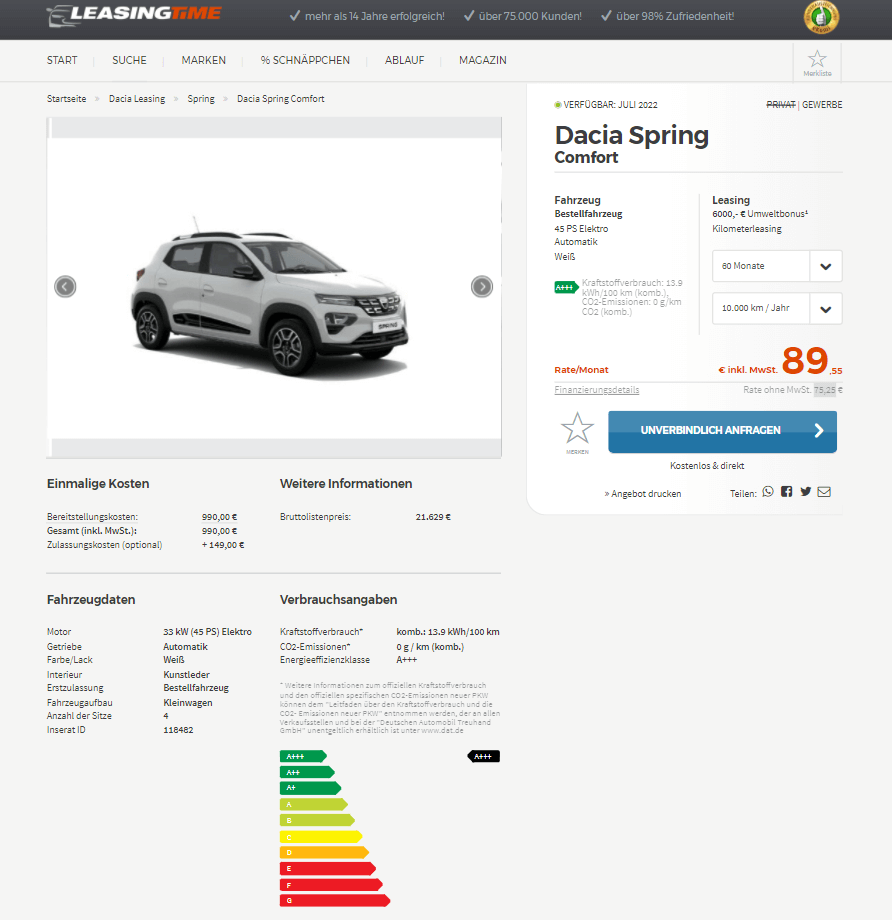Go to Startseite breadcrumb
Image resolution: width=892 pixels, height=920 pixels.
[x=66, y=99]
